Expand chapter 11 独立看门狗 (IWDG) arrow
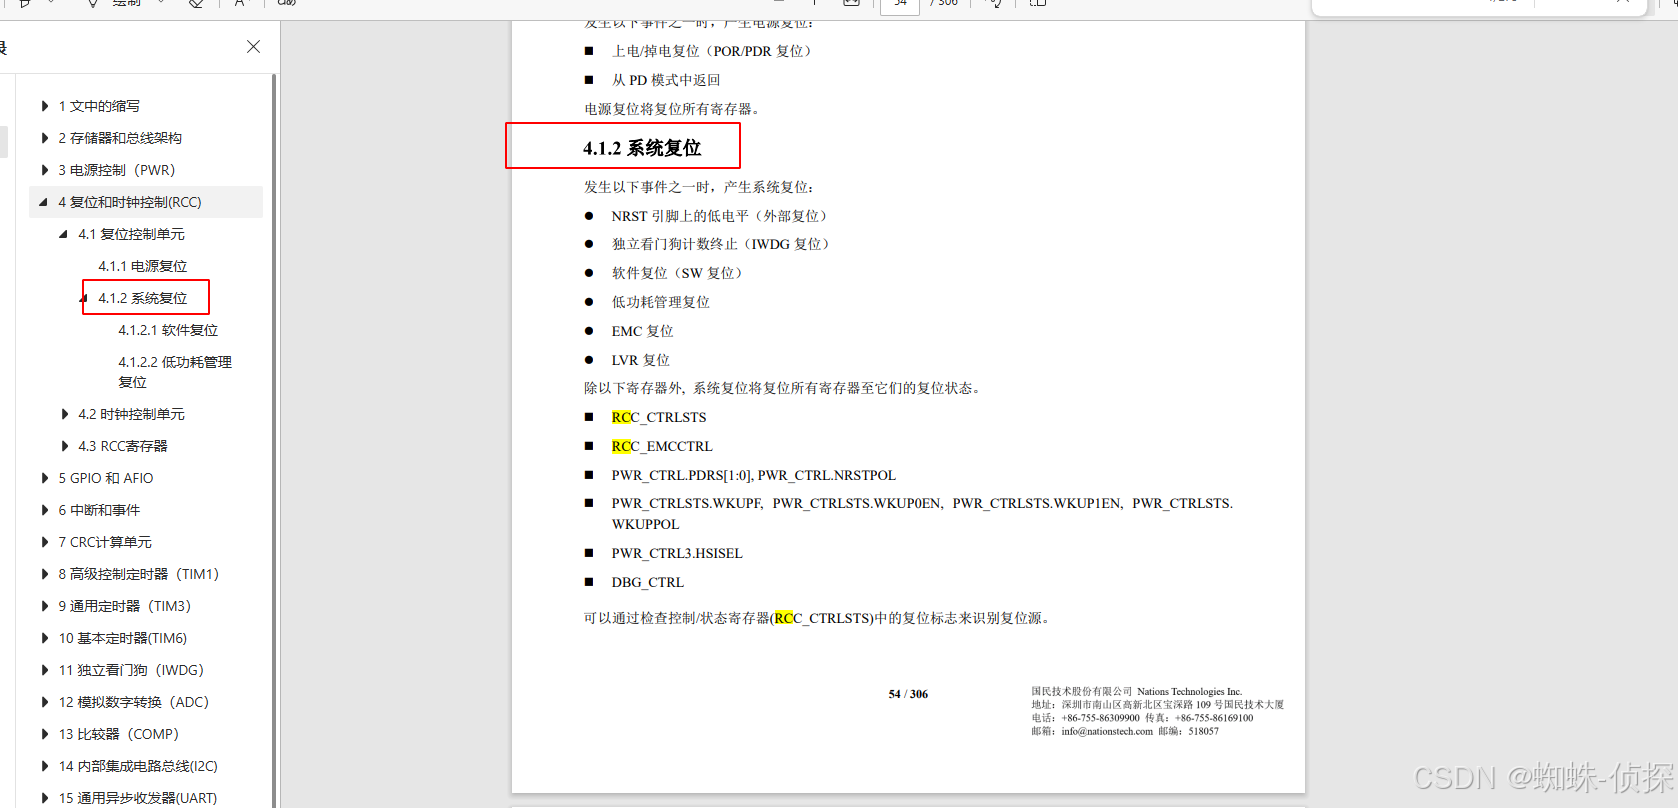1678x808 pixels. pyautogui.click(x=44, y=670)
